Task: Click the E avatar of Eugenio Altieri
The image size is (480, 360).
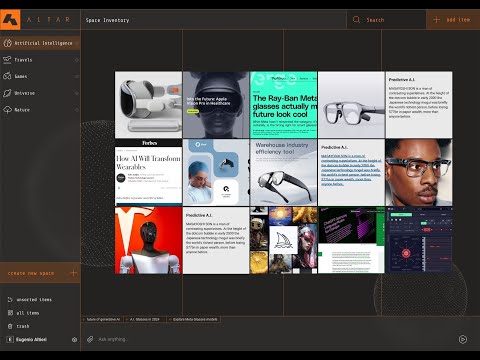Action: [10, 339]
